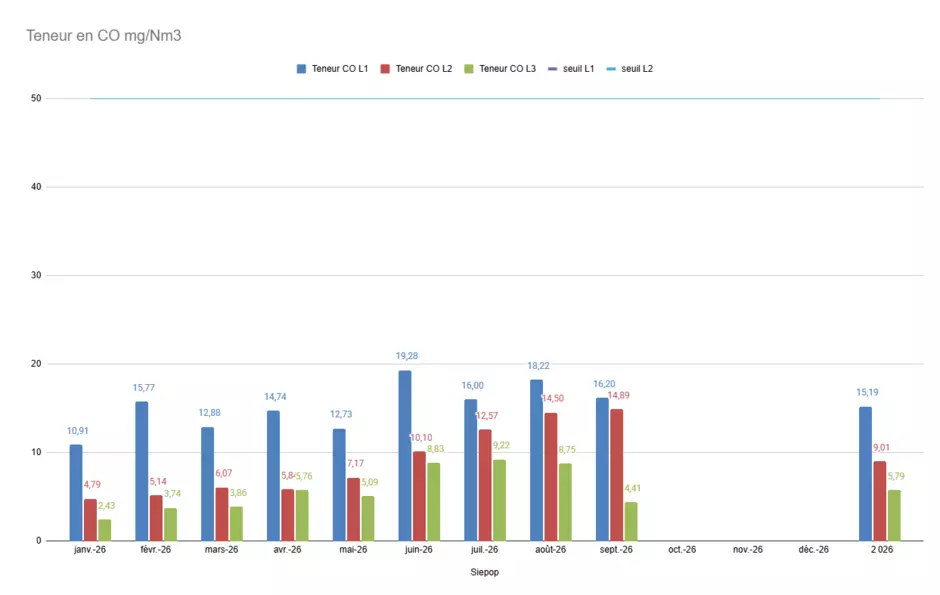Click the data label 4,41

tap(632, 488)
